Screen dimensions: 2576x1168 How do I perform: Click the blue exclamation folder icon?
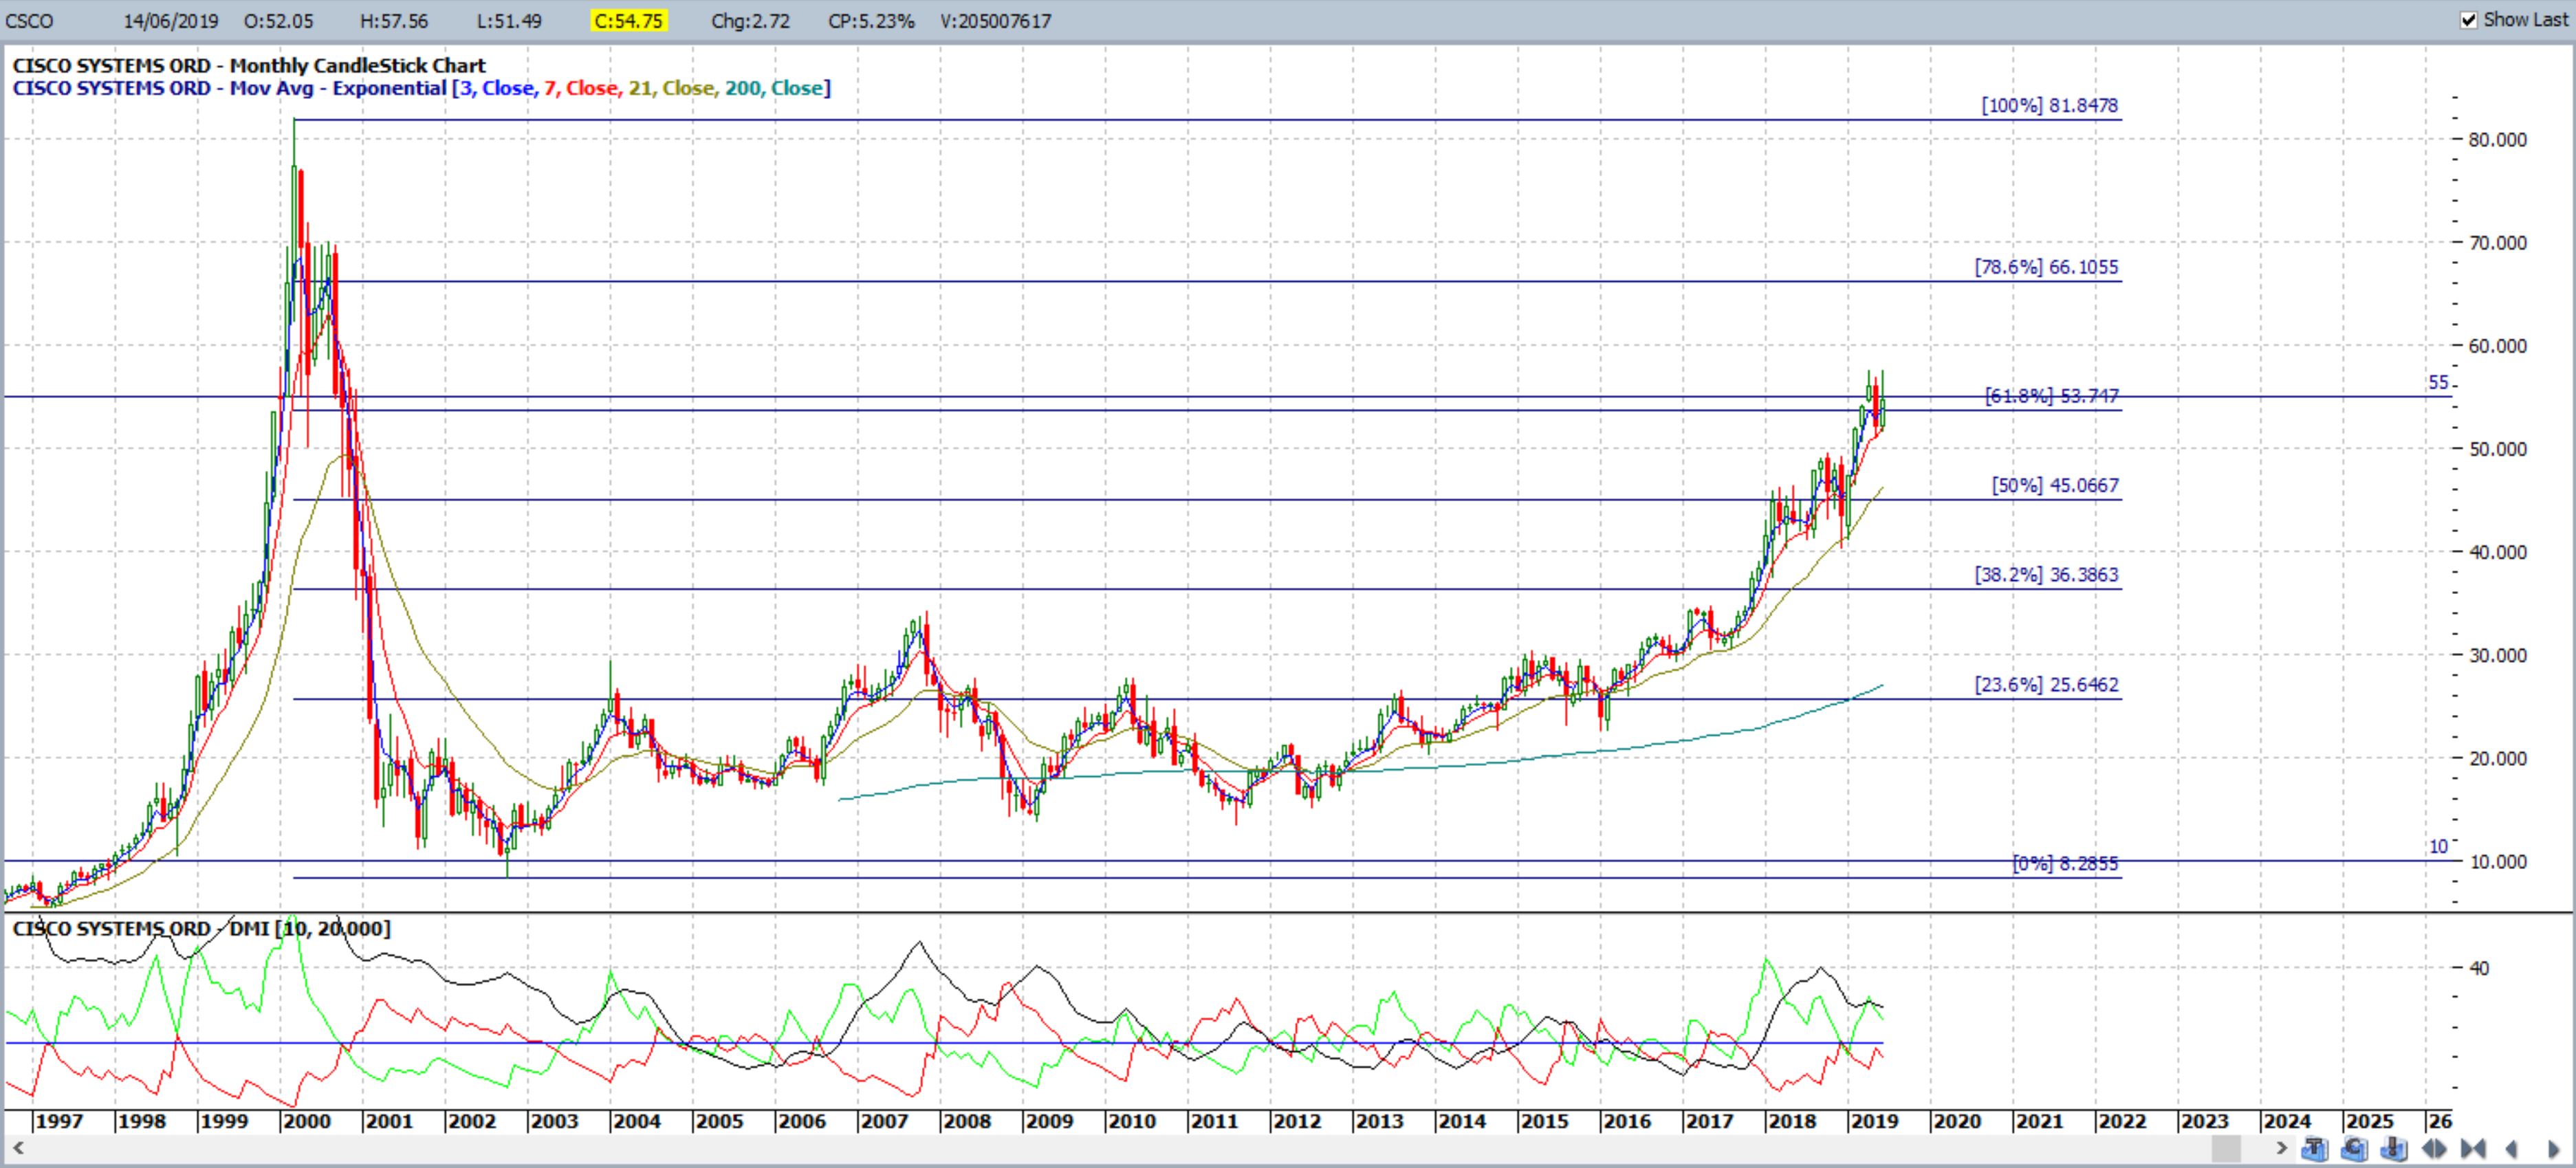pyautogui.click(x=2393, y=1148)
